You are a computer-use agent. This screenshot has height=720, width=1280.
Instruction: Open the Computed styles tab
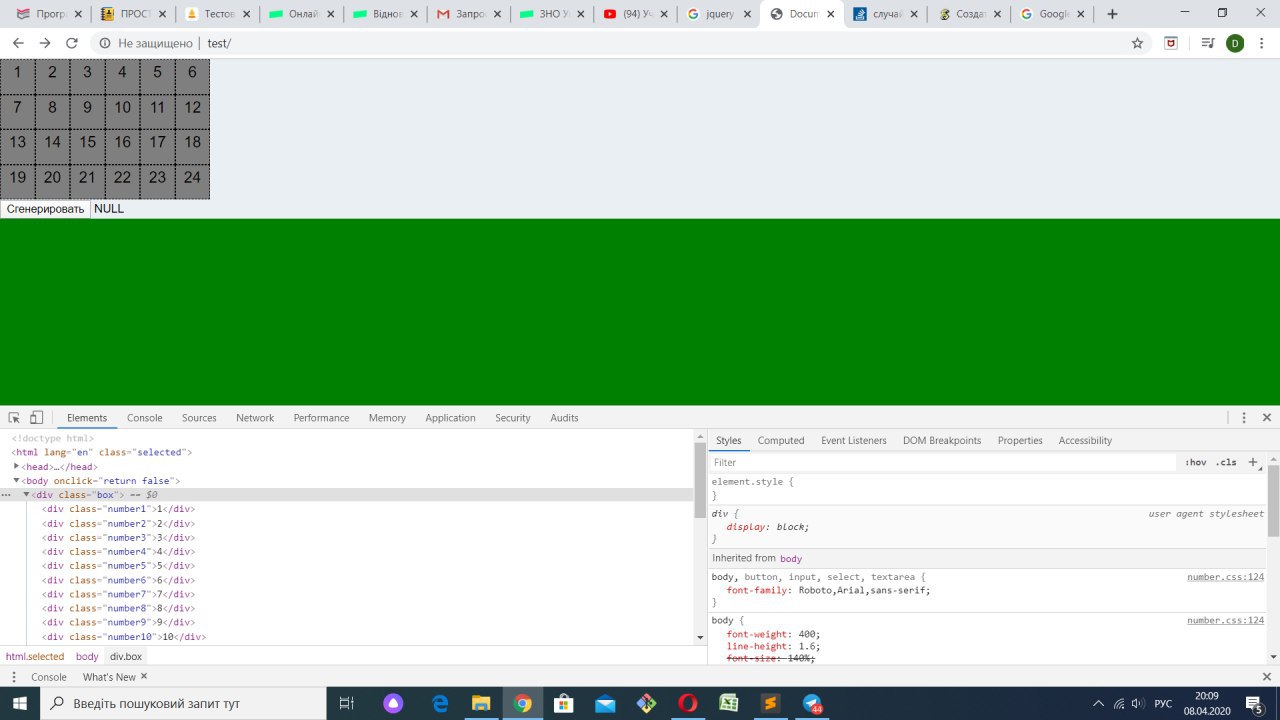pyautogui.click(x=780, y=440)
